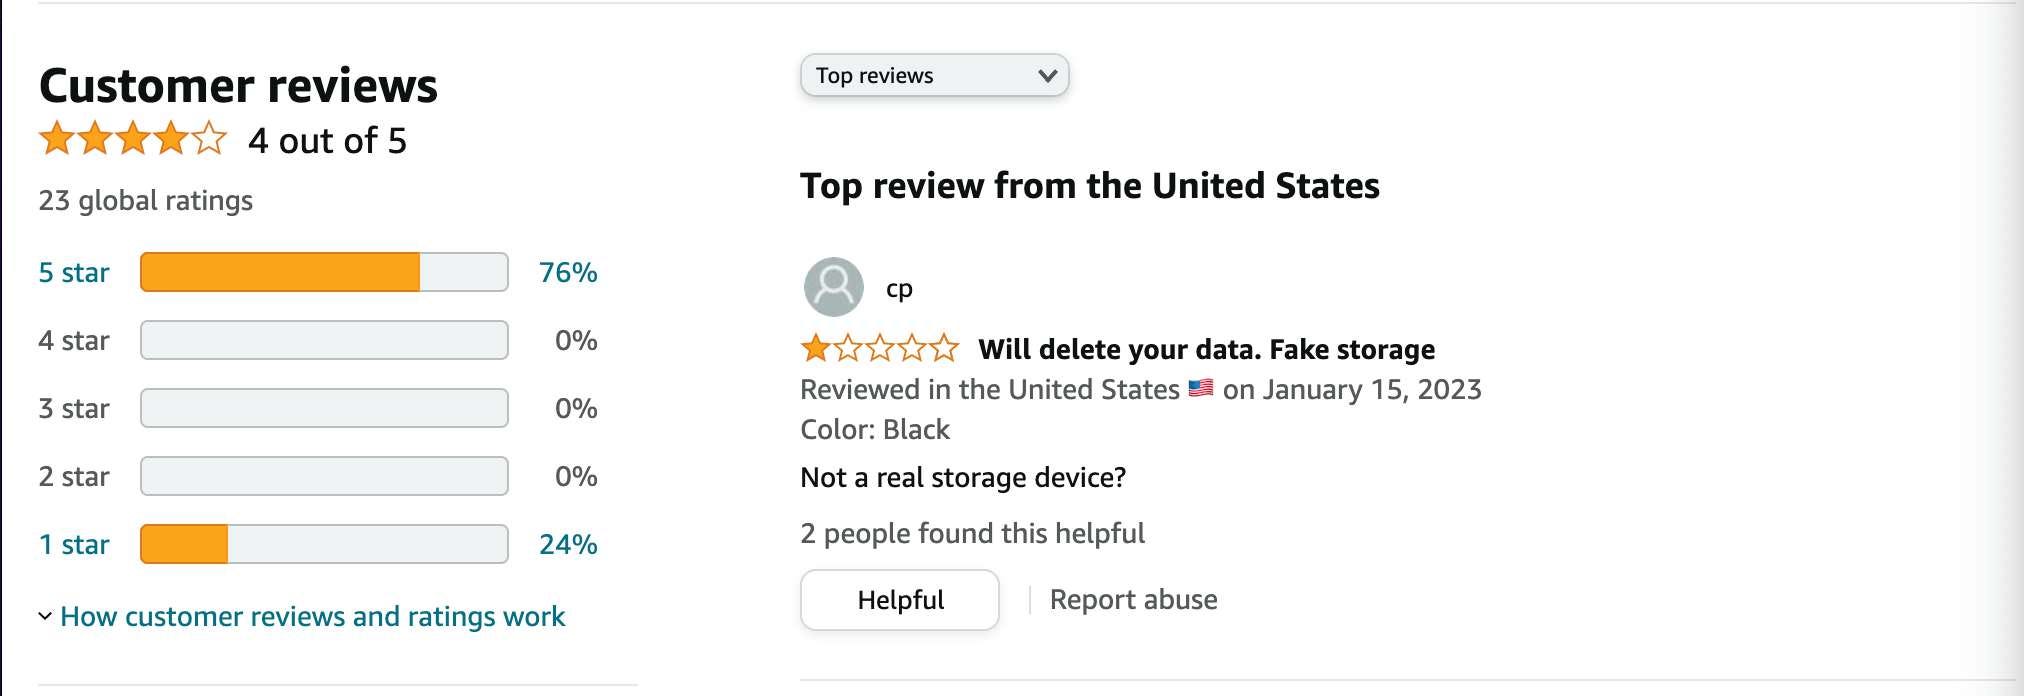Click the orange star rating next to the review title

tap(878, 349)
